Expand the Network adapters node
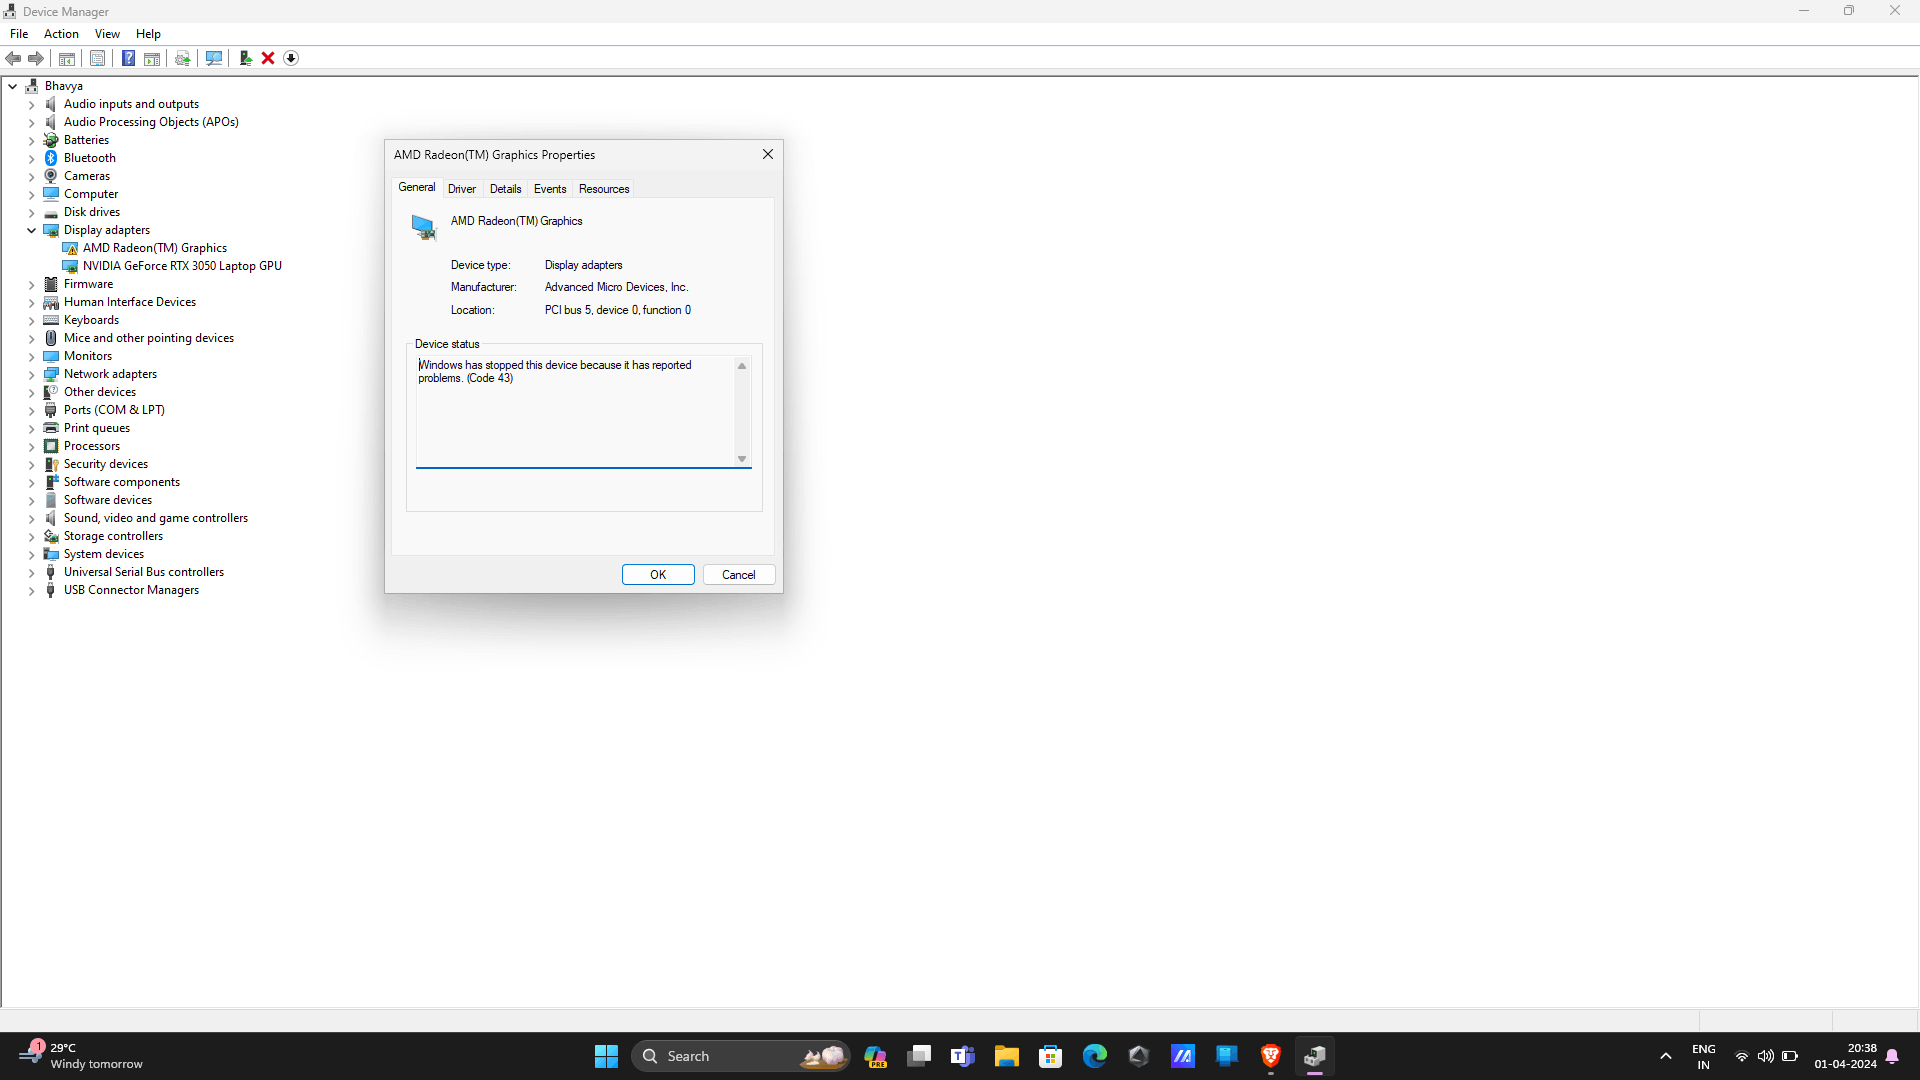Viewport: 1920px width, 1080px height. pos(31,375)
